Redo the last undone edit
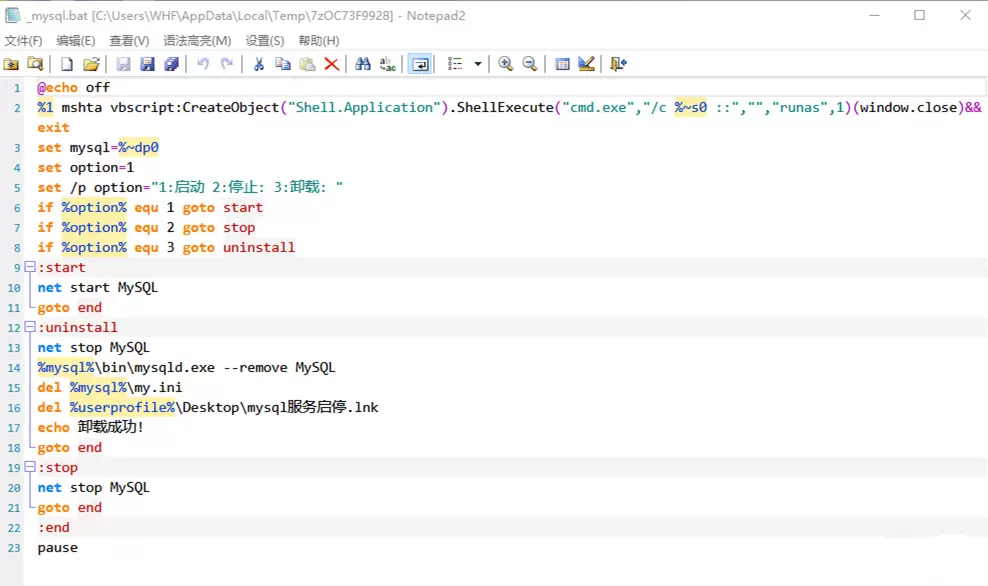The width and height of the screenshot is (988, 586). pos(227,64)
